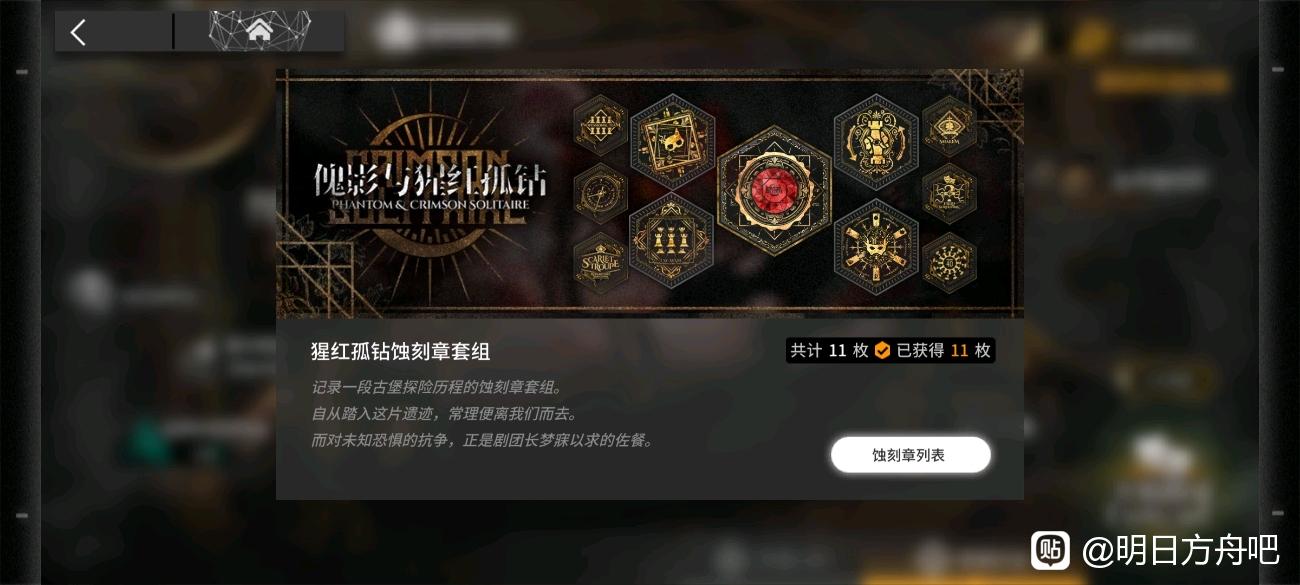Open the home navigation icon

point(260,31)
